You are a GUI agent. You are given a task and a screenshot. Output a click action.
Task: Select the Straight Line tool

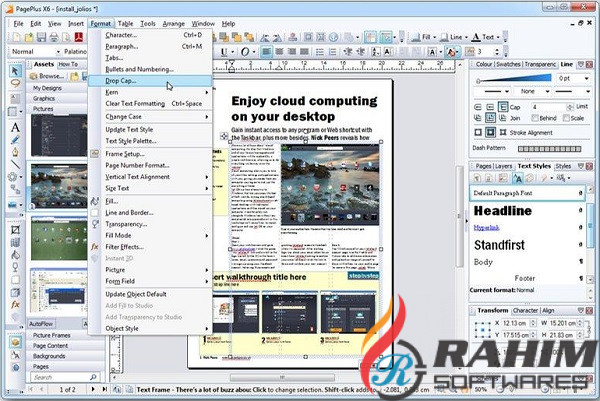click(x=15, y=164)
